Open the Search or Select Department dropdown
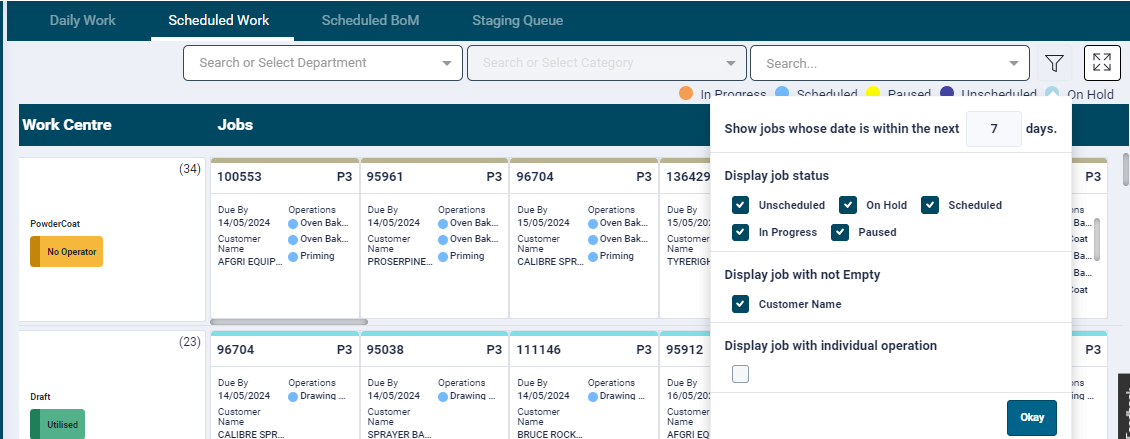Viewport: 1130px width, 439px height. point(322,63)
